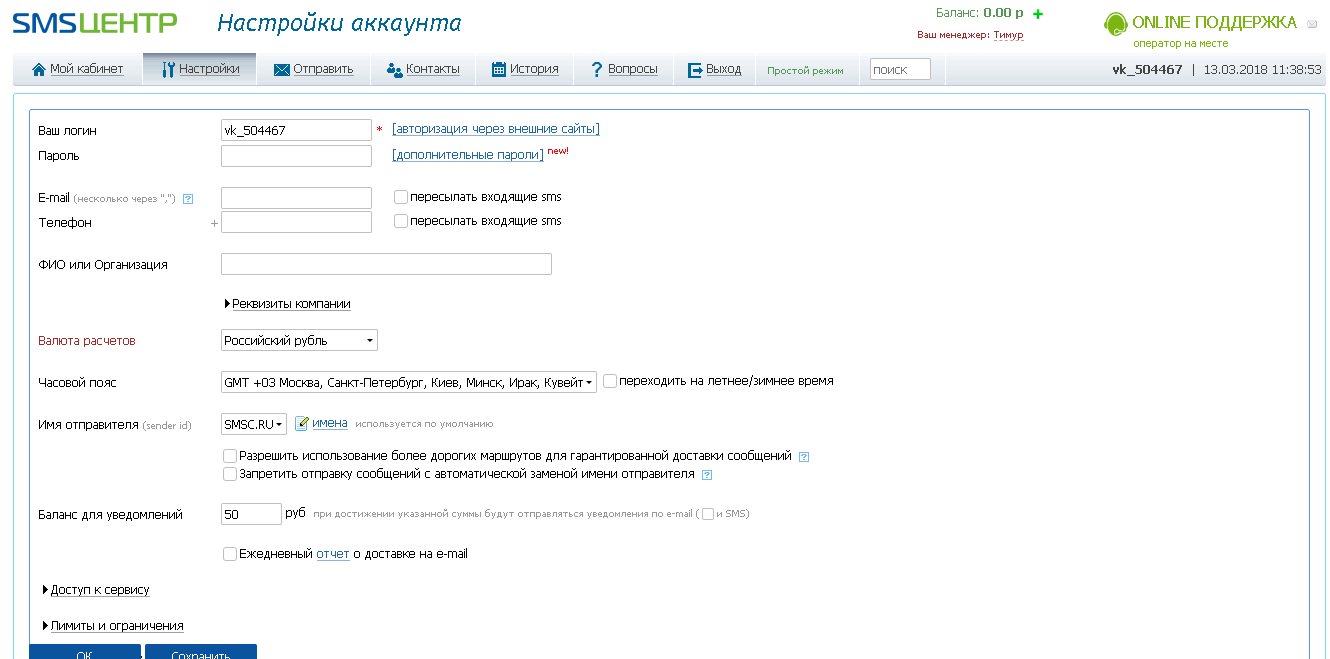Click the Сохранить button
Viewport: 1330px width, 659px height.
200,652
